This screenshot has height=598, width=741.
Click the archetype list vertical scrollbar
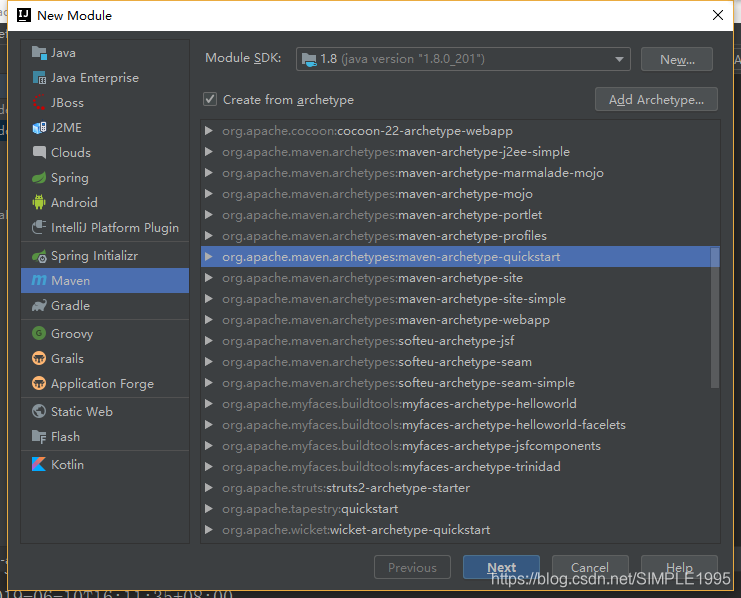715,317
